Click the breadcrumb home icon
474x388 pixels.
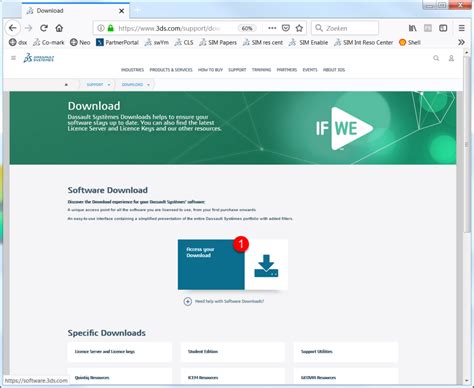point(66,85)
